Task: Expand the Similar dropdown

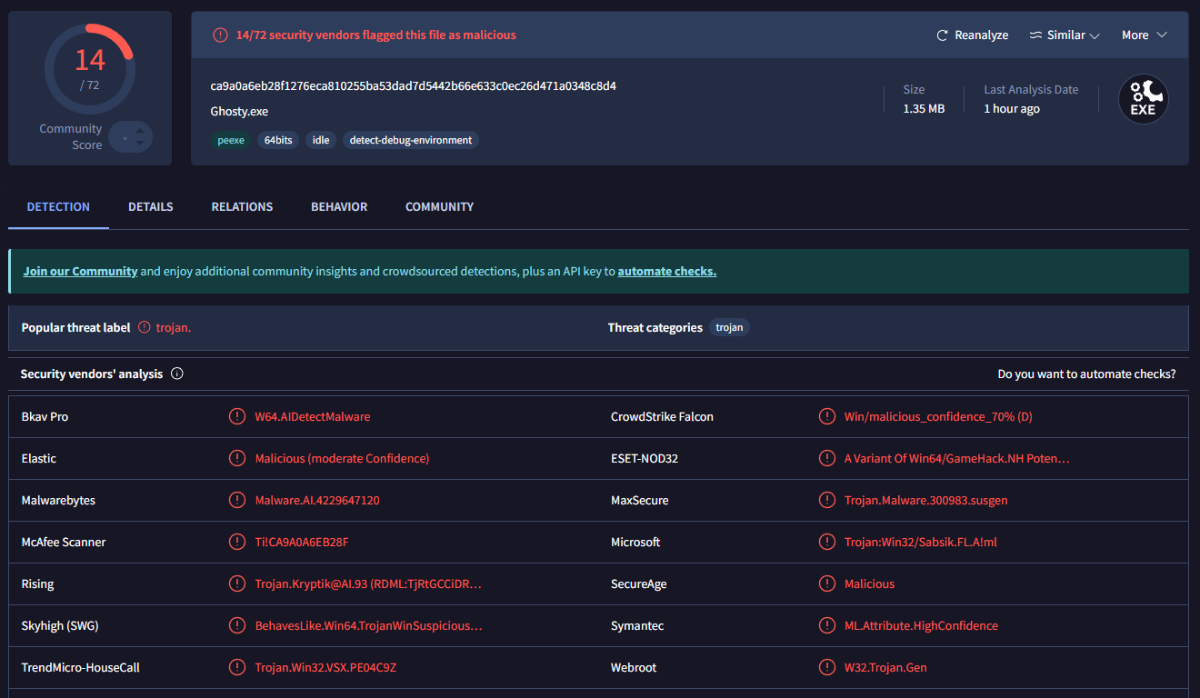Action: (x=1064, y=35)
